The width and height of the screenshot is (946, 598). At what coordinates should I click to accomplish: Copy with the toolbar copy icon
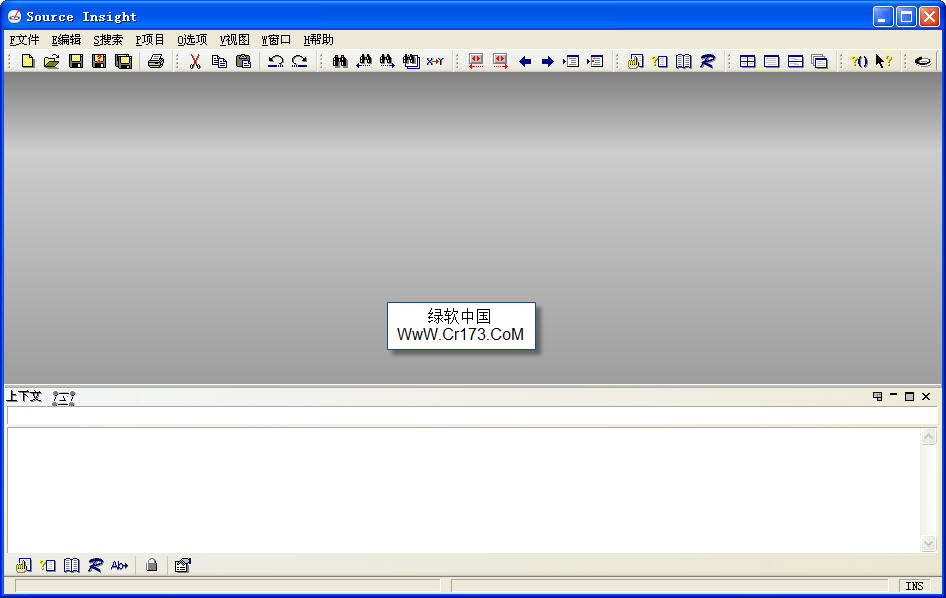click(x=219, y=61)
